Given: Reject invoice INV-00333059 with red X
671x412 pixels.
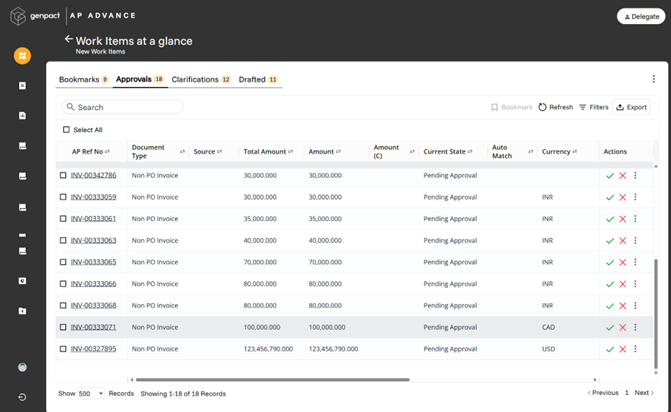Looking at the screenshot, I should pos(622,197).
